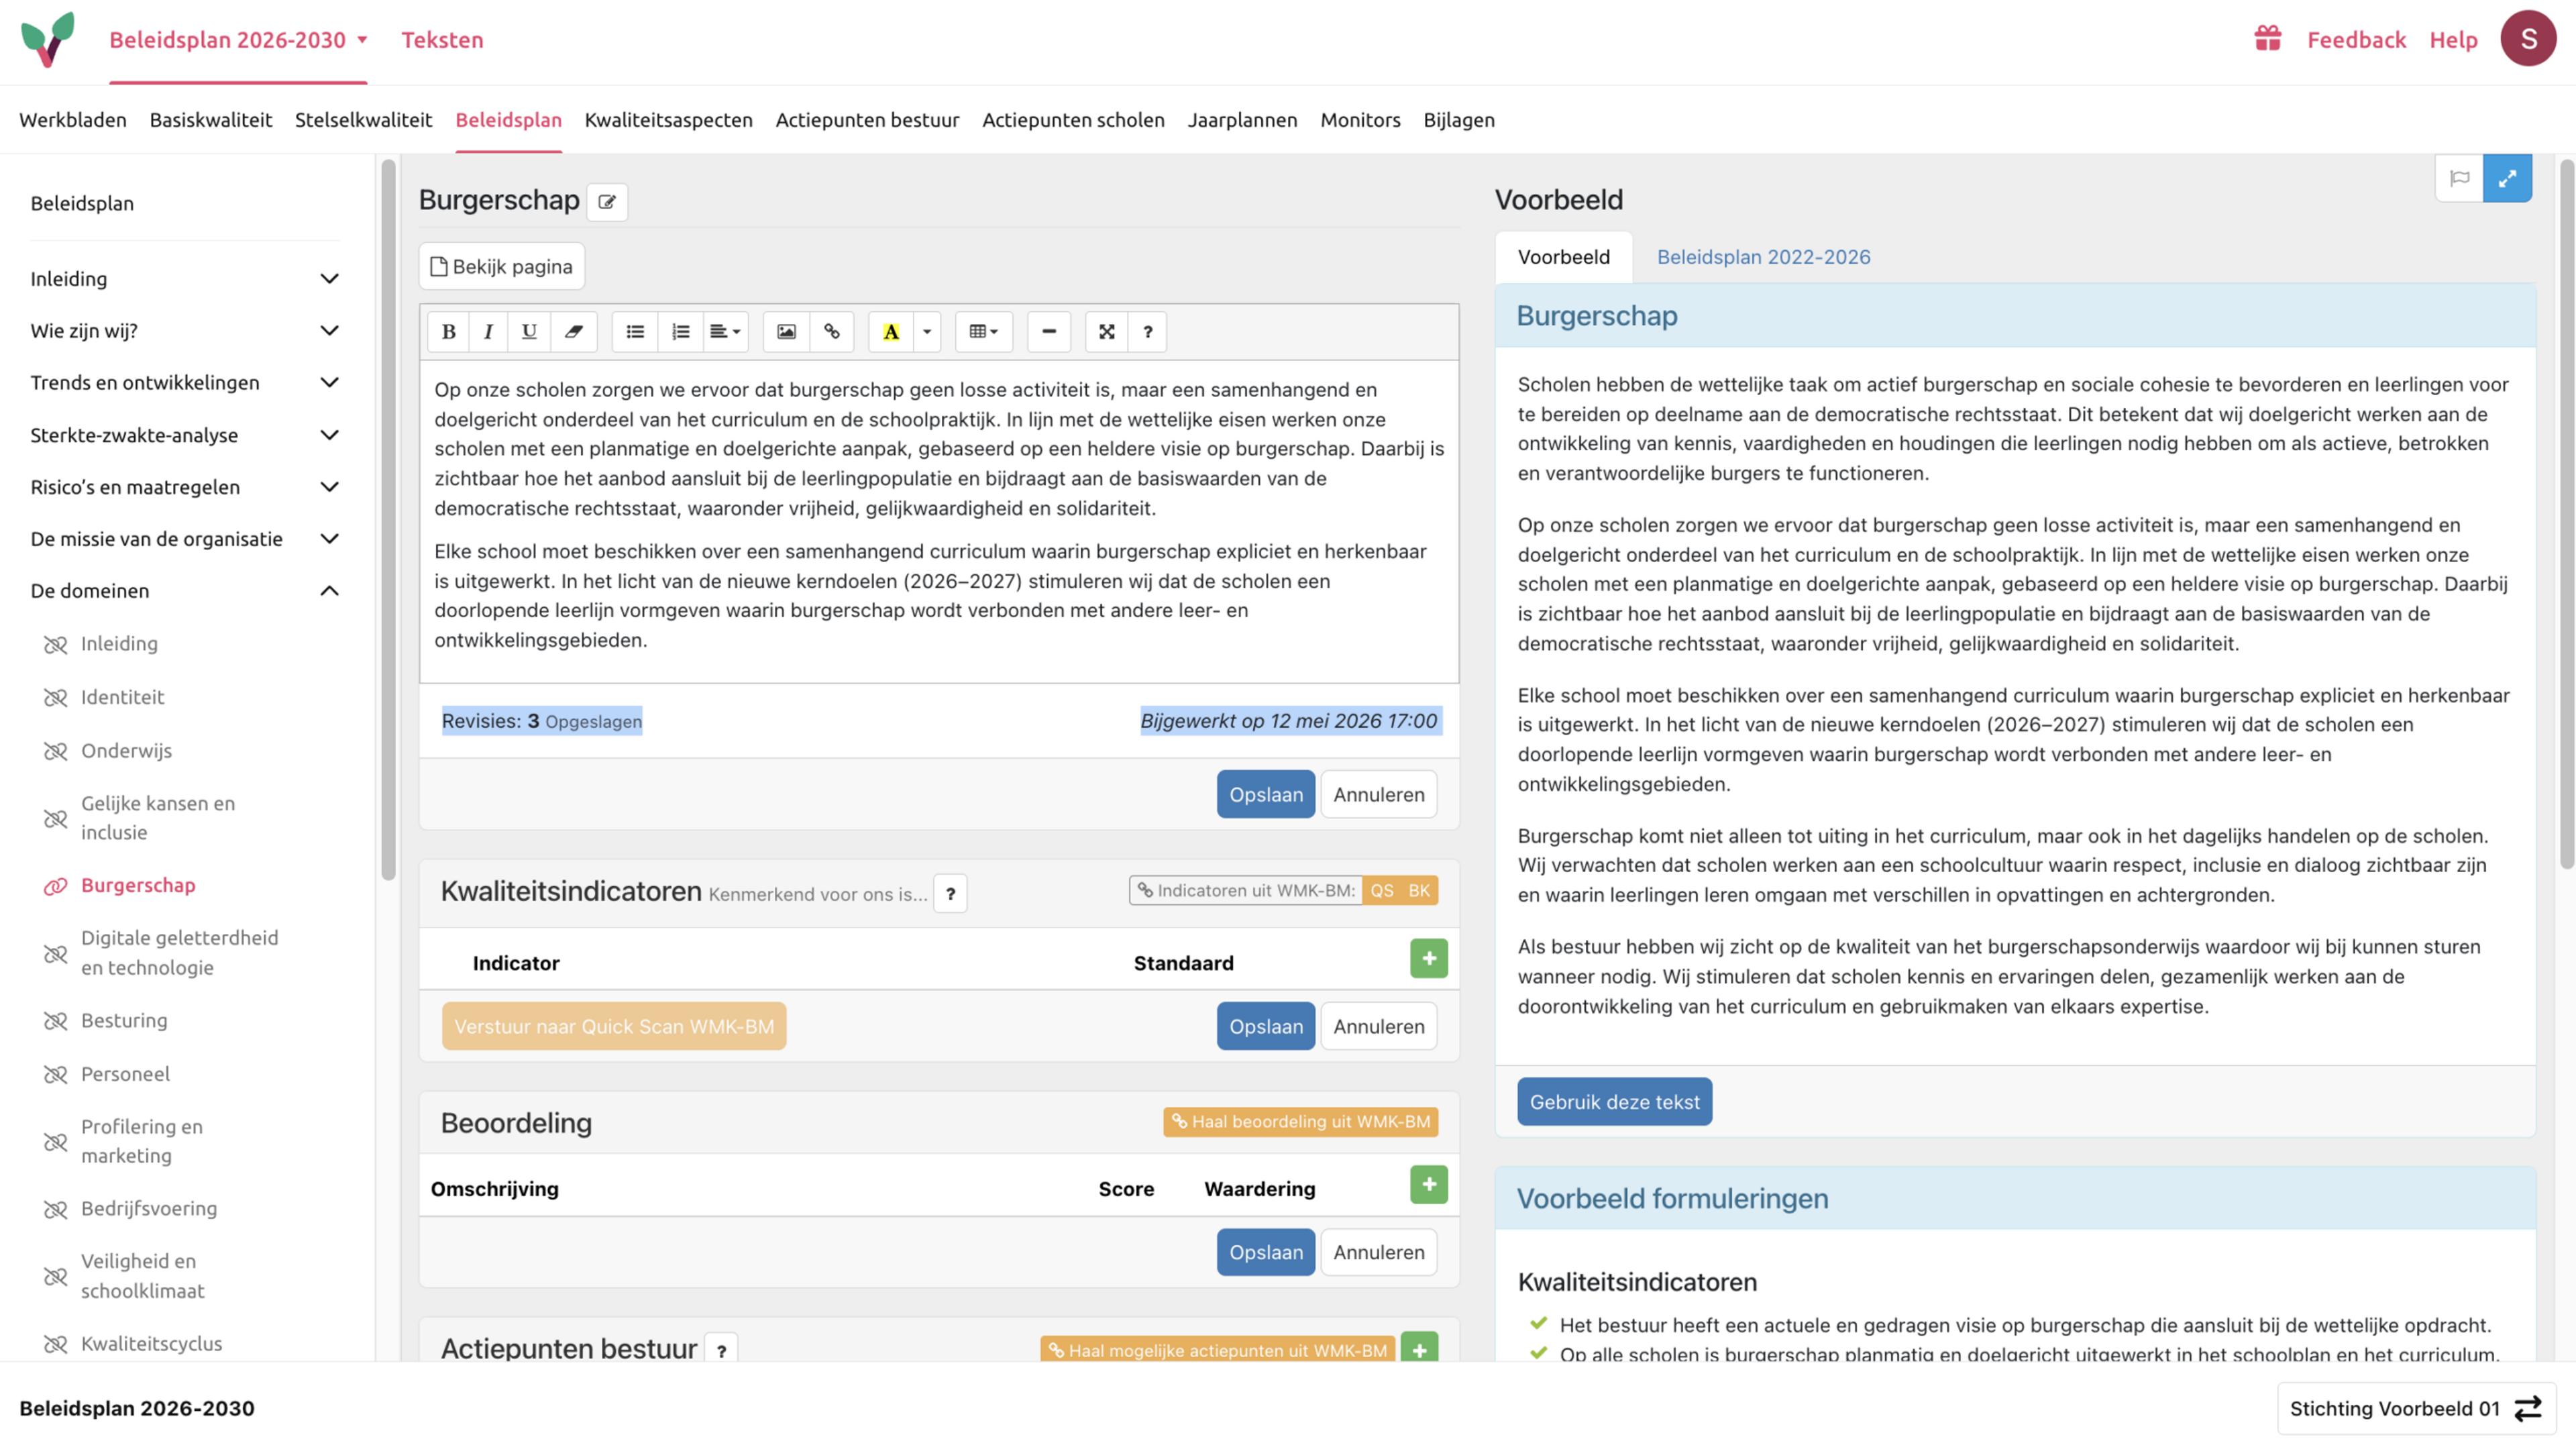Toggle link icon for Besturing
Viewport: 2576px width, 1439px height.
pos(56,1021)
